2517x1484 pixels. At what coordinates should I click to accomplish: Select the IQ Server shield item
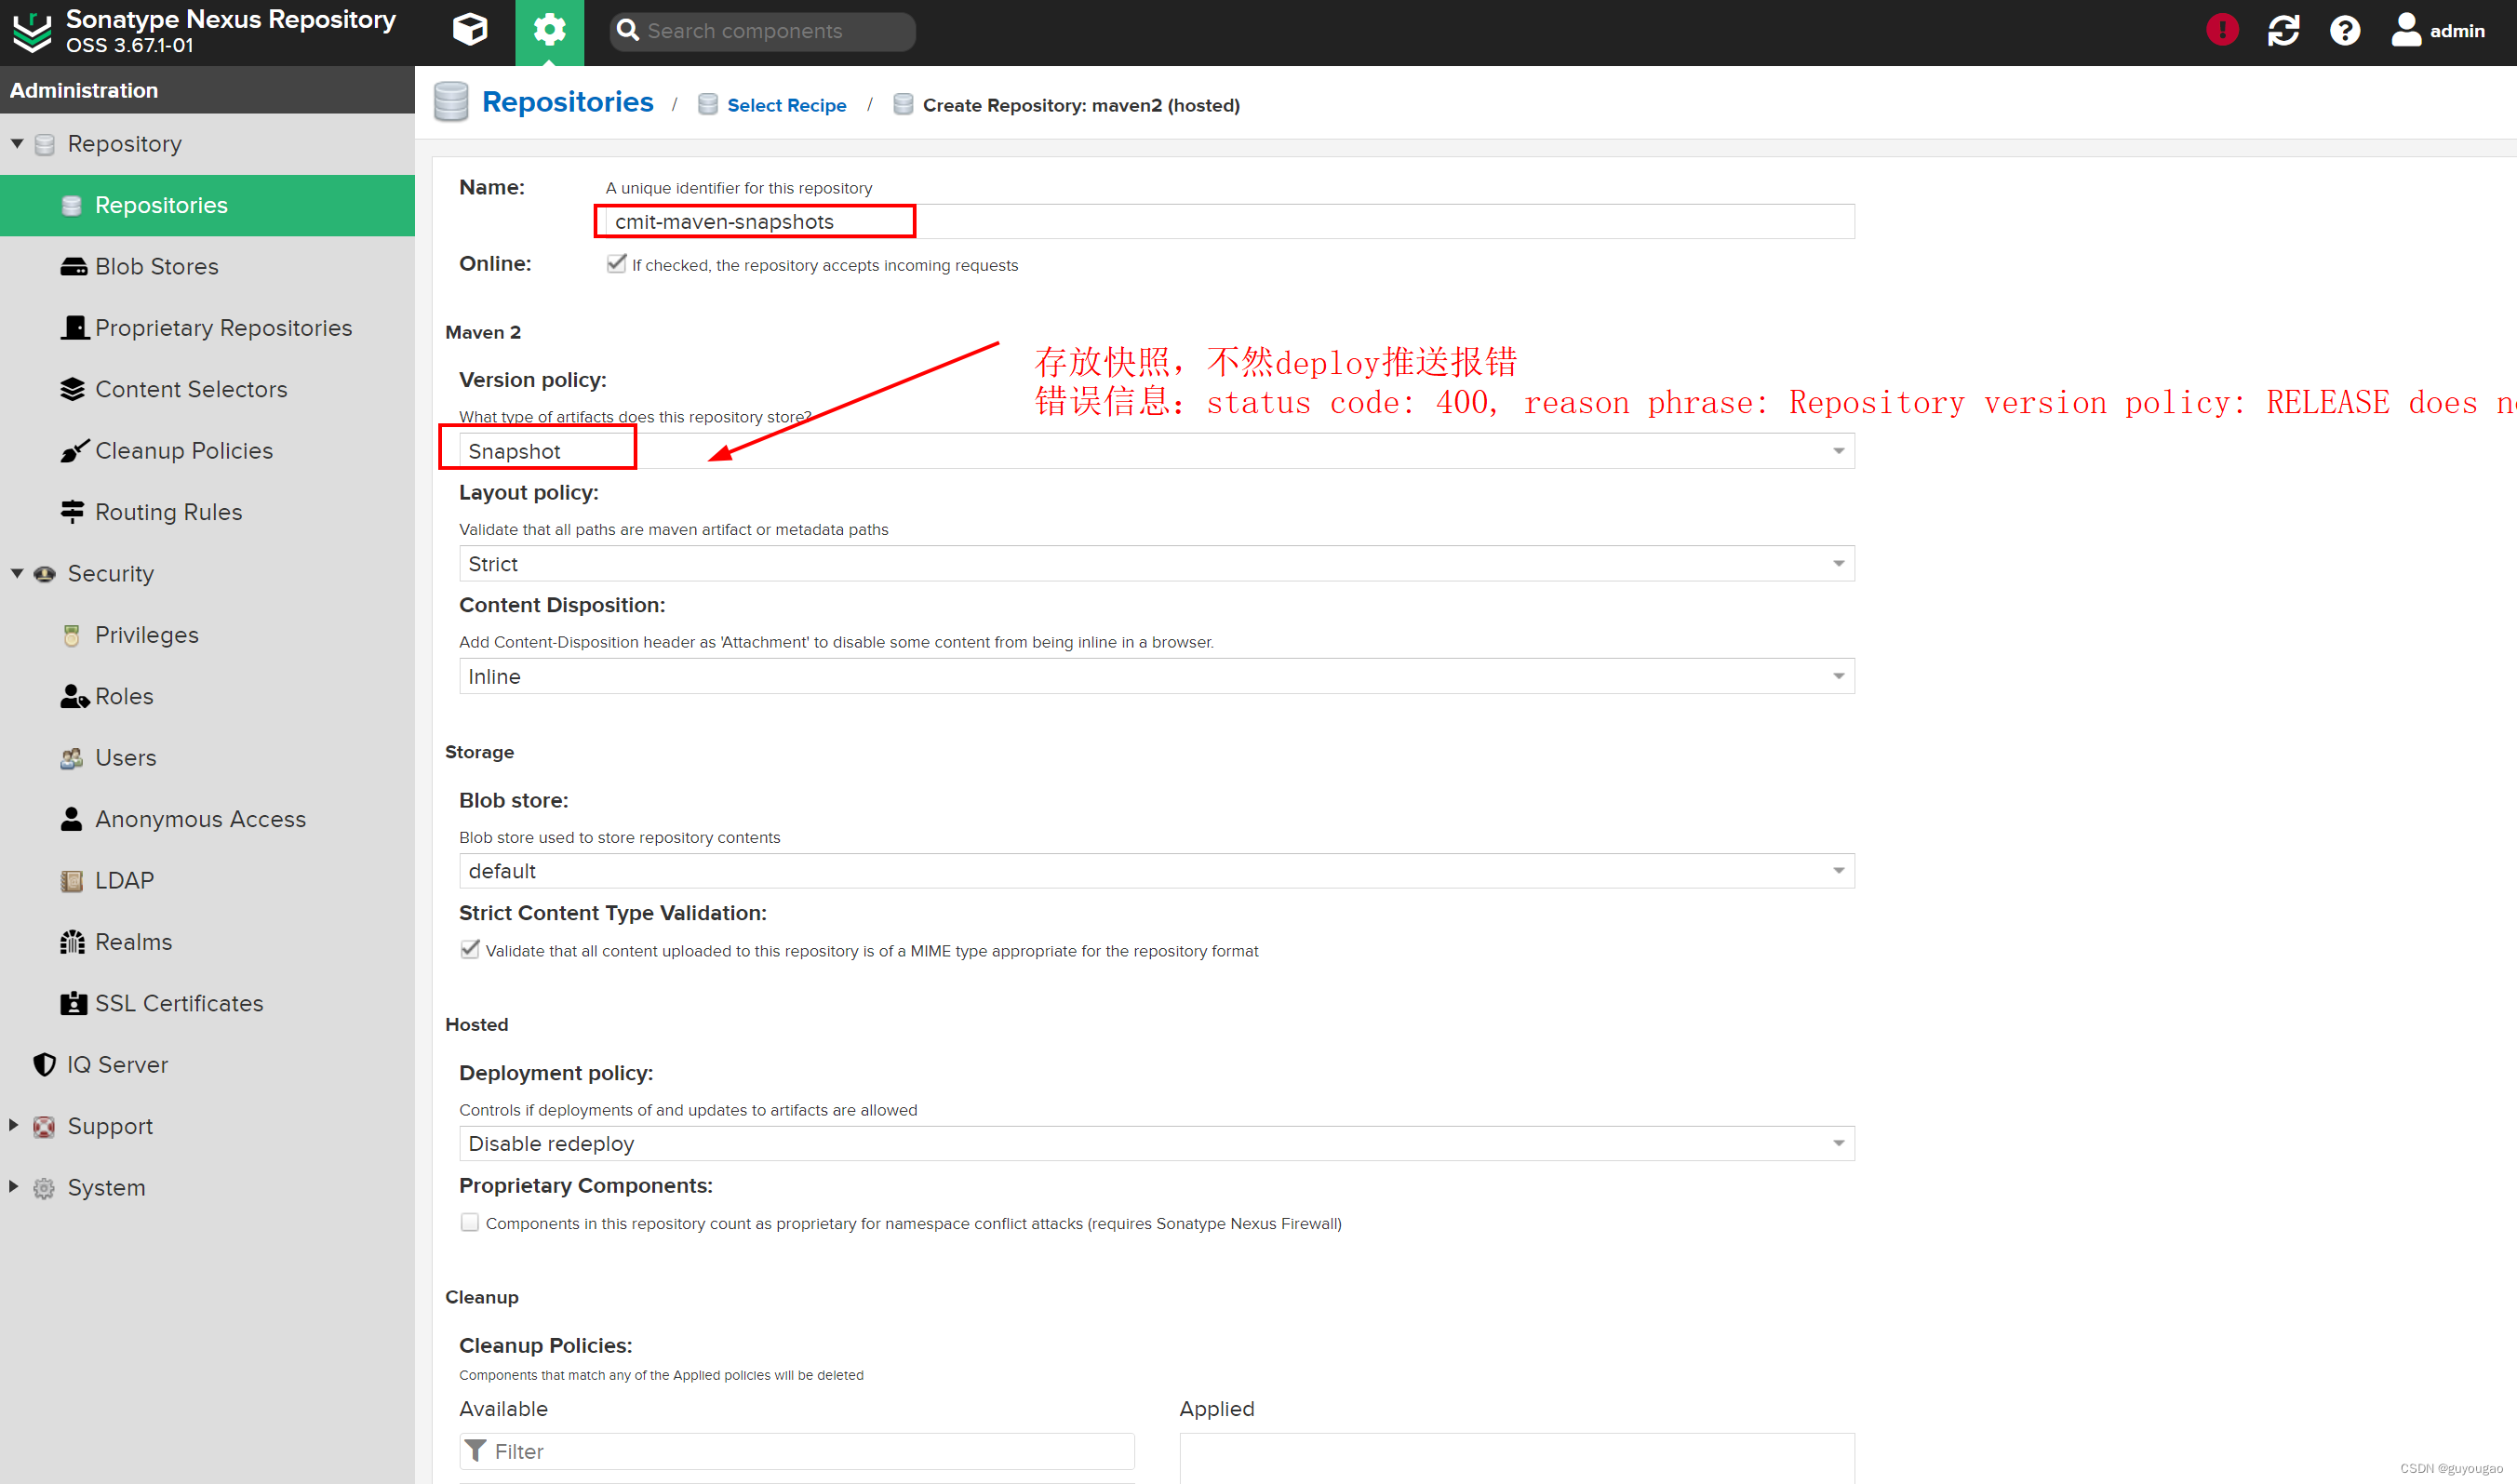[x=117, y=1064]
